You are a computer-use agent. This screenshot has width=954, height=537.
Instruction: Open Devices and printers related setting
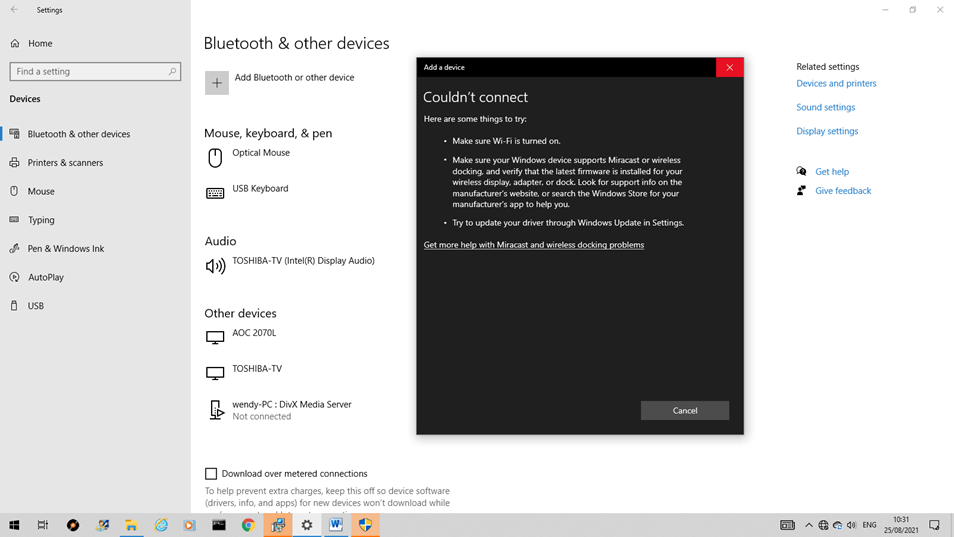pos(836,83)
